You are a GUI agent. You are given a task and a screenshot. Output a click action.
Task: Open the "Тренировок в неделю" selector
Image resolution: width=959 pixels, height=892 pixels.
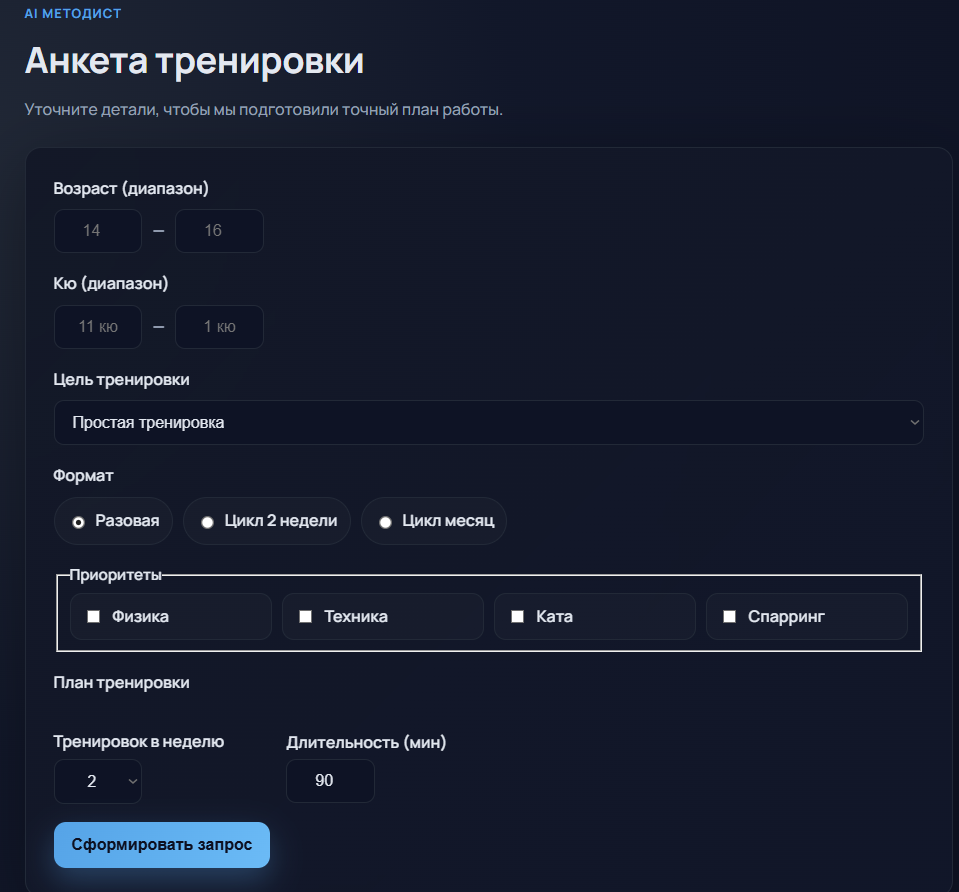97,781
